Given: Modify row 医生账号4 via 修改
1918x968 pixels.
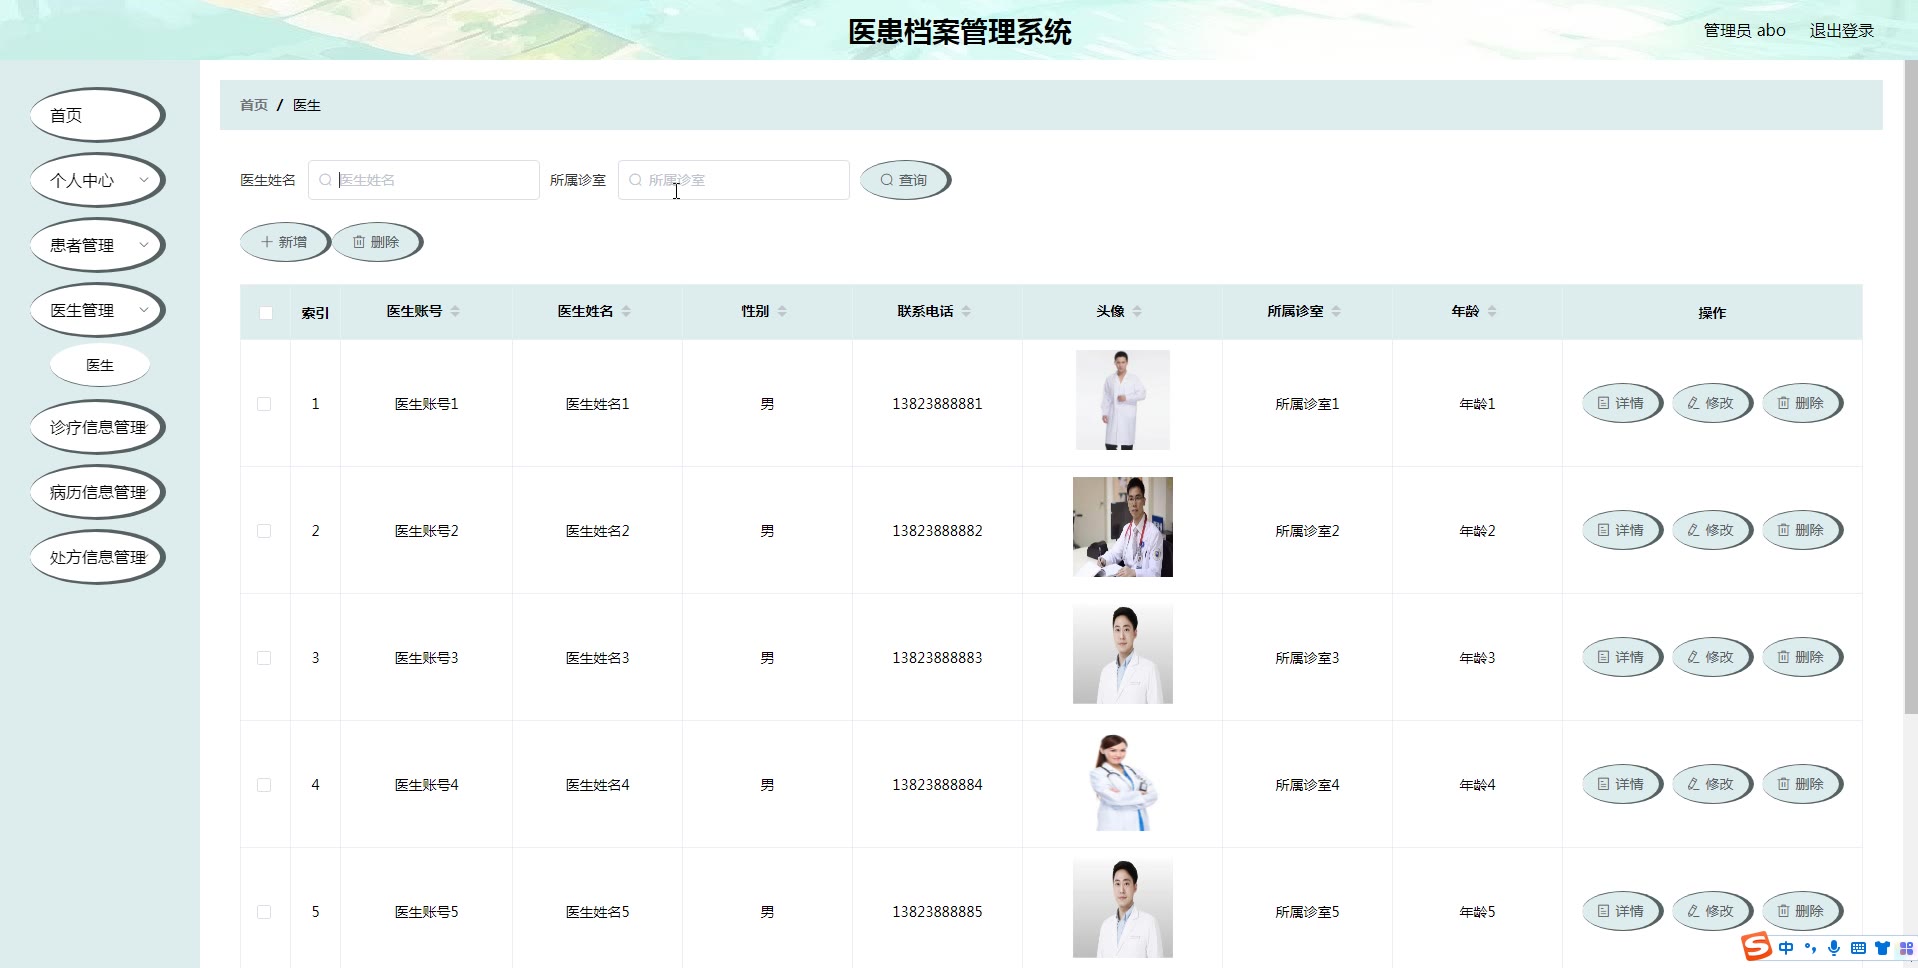Looking at the screenshot, I should tap(1711, 784).
